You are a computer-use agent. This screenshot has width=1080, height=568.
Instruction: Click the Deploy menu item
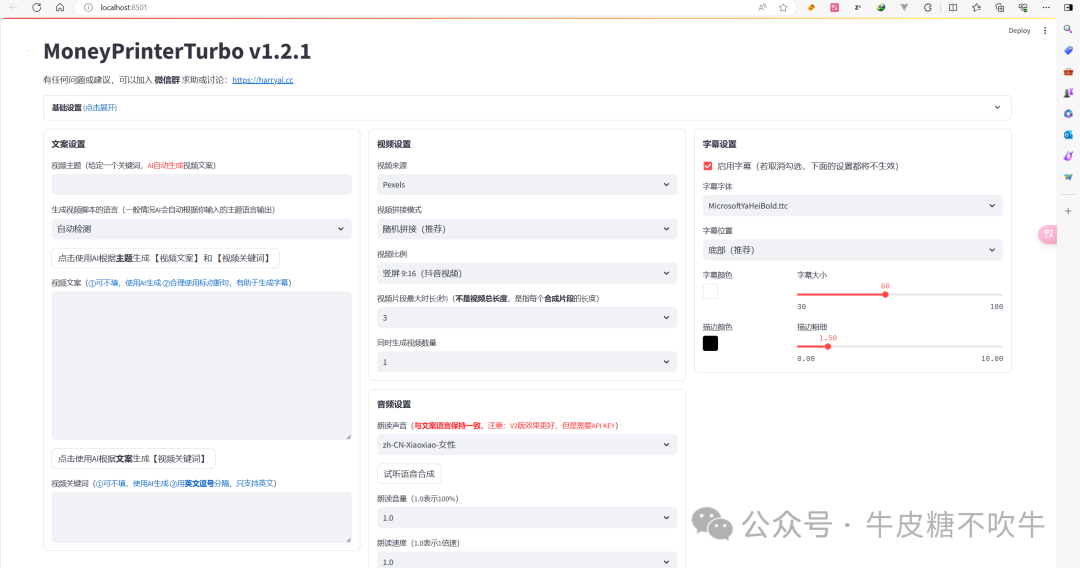click(x=1019, y=30)
